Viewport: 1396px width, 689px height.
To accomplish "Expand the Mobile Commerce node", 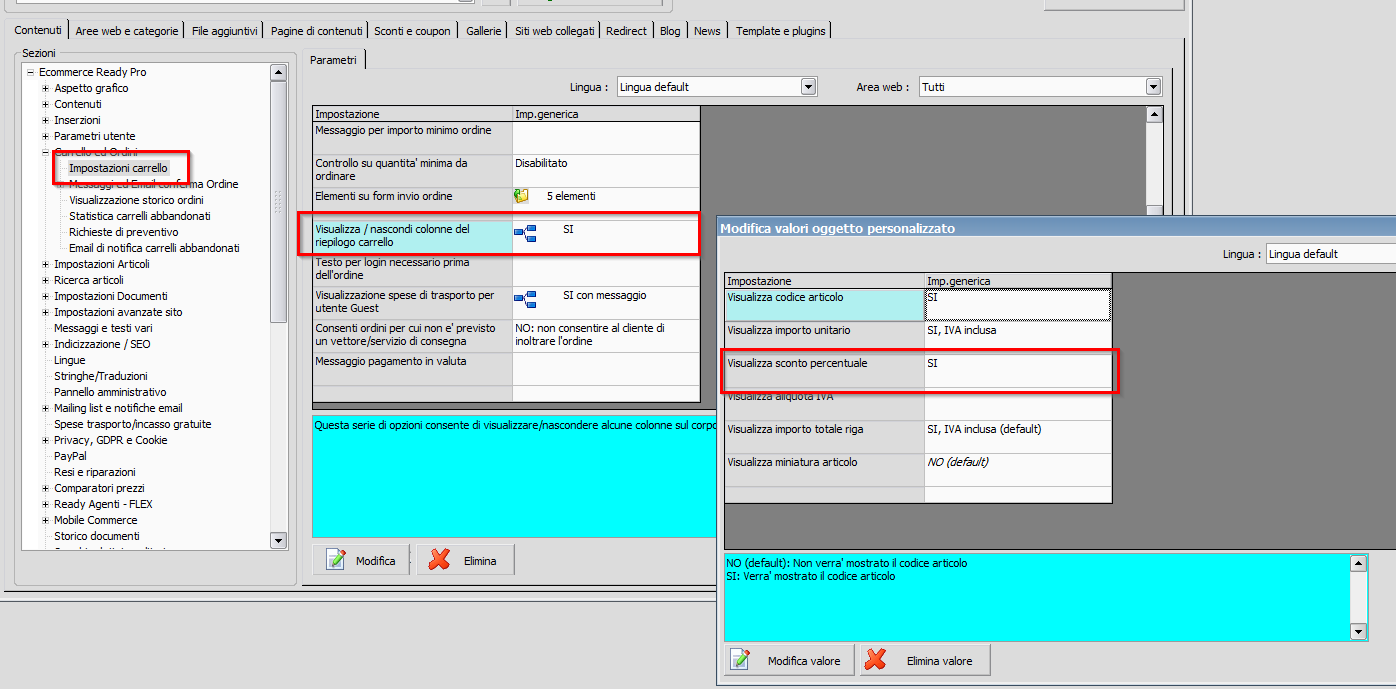I will pyautogui.click(x=45, y=520).
